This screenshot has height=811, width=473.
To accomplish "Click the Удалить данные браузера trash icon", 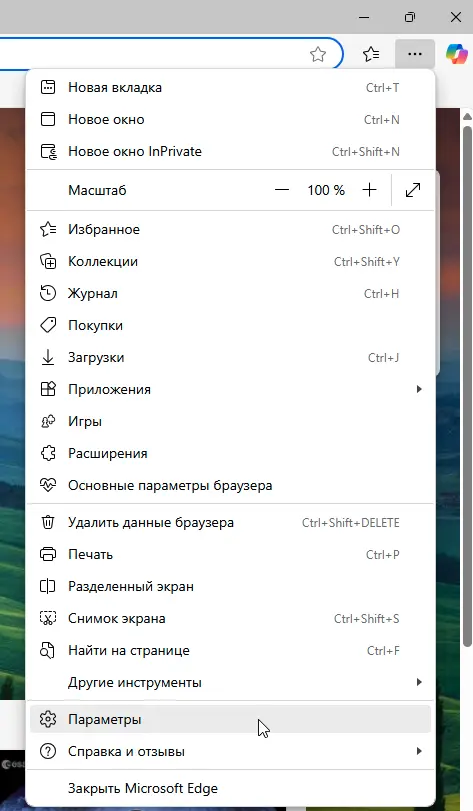I will 48,522.
